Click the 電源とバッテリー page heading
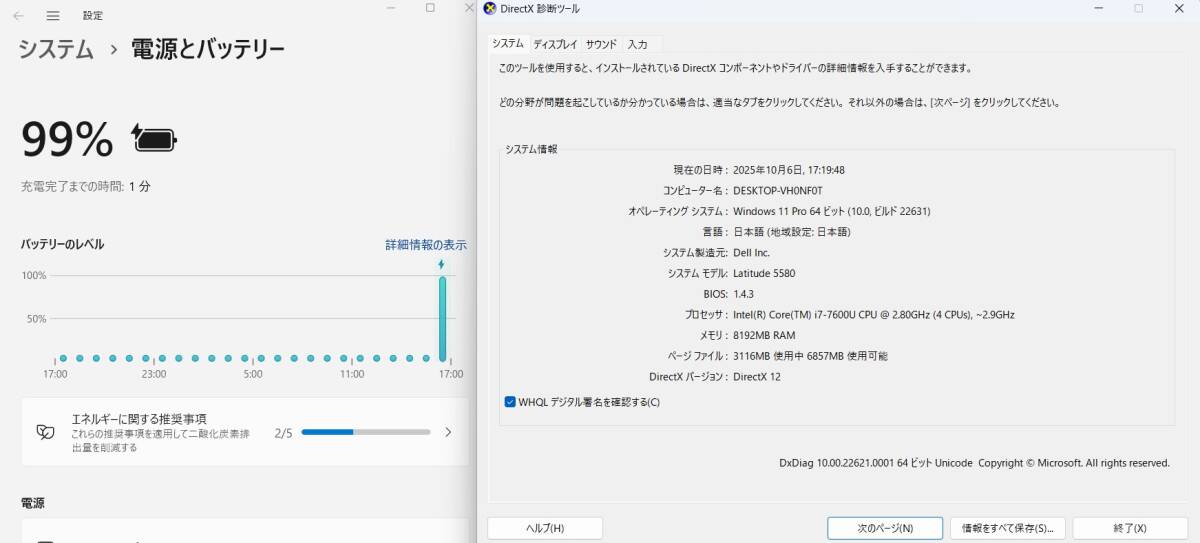The height and width of the screenshot is (543, 1200). point(208,49)
